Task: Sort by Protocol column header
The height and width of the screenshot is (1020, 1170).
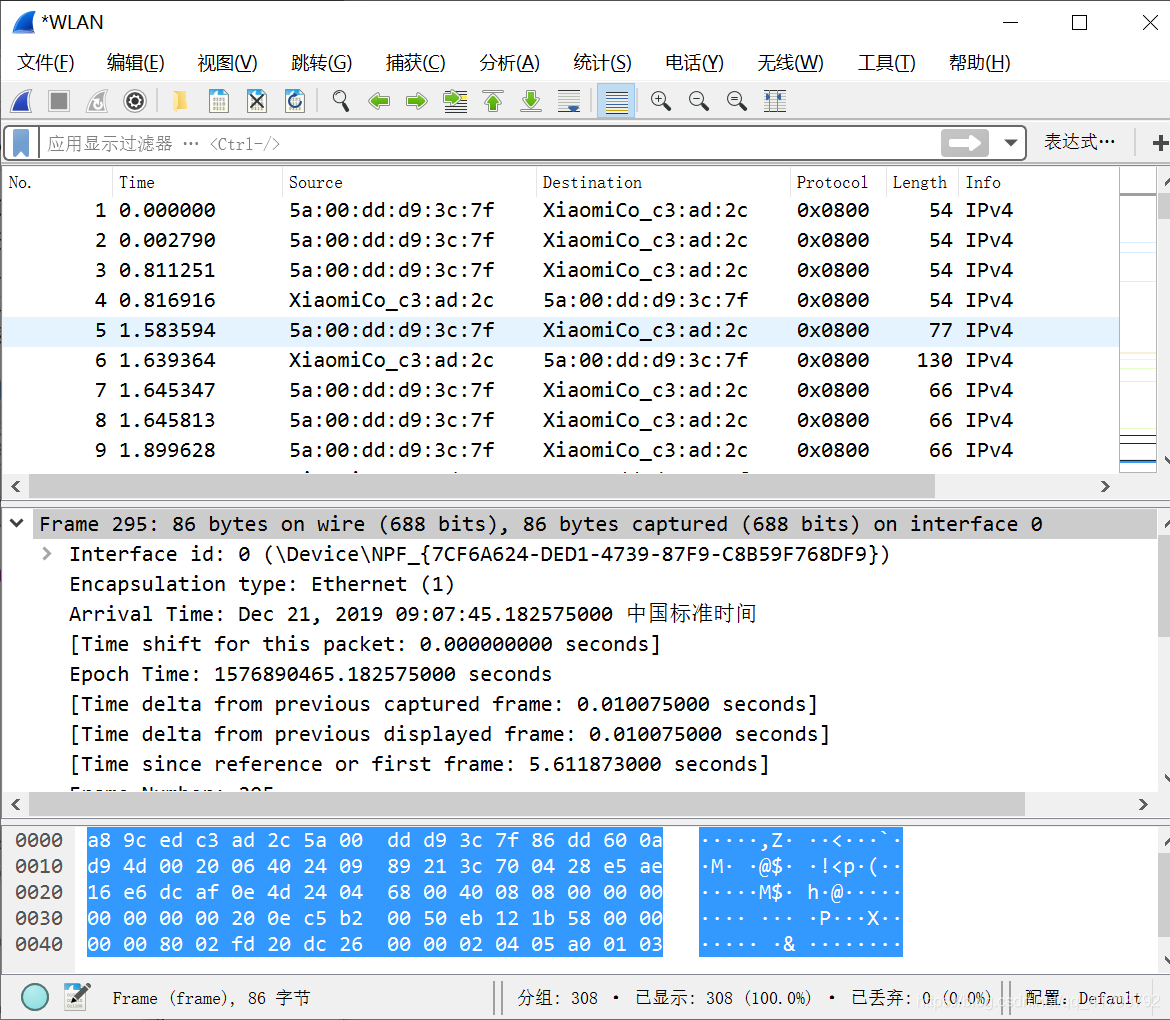Action: click(x=838, y=183)
